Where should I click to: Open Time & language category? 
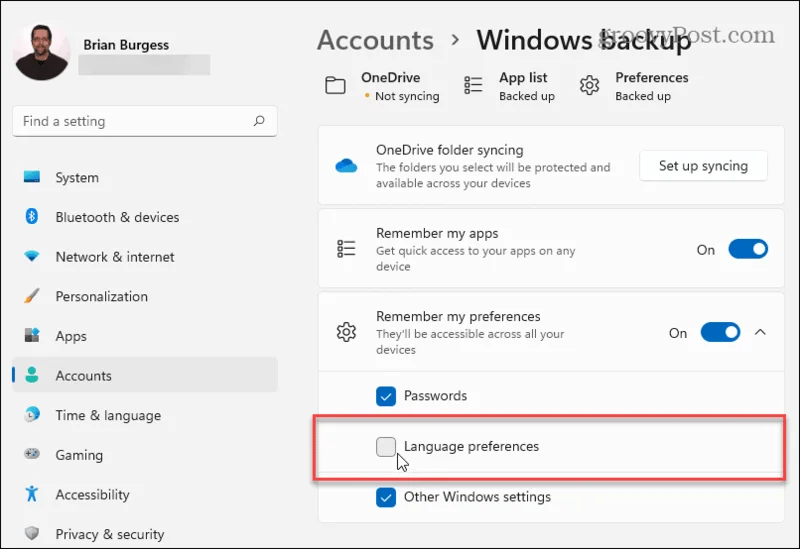[x=145, y=415]
